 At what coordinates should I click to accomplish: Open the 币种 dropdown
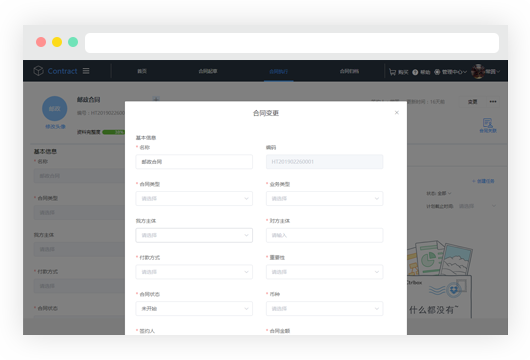tap(324, 309)
